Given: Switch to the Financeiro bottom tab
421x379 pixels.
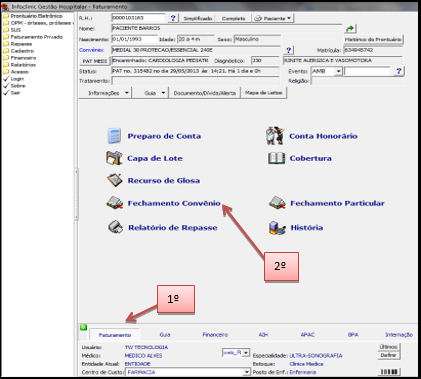Looking at the screenshot, I should coord(215,335).
